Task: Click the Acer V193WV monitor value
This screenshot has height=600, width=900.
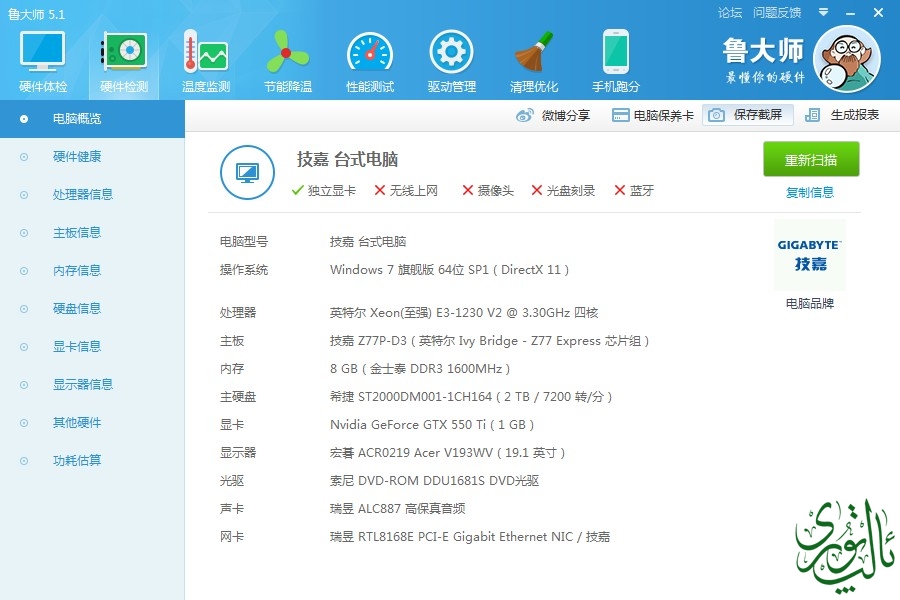Action: click(x=448, y=453)
